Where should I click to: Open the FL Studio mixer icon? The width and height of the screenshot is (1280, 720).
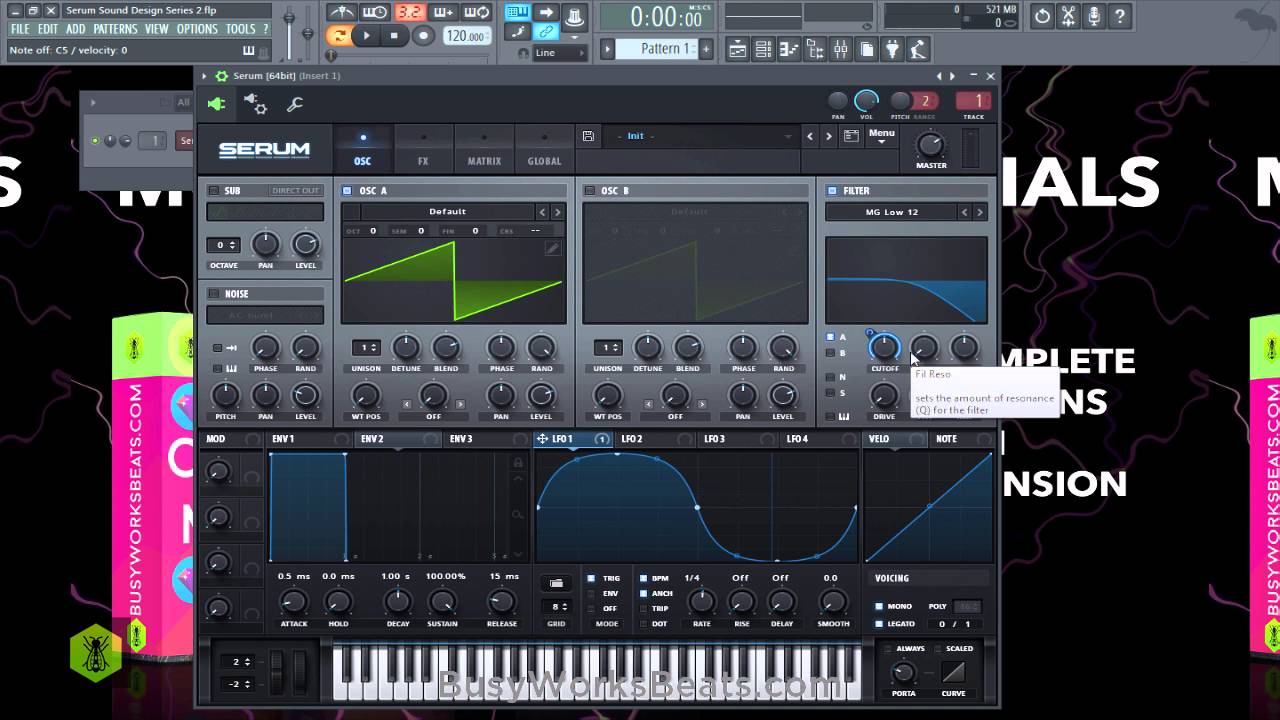tap(841, 48)
